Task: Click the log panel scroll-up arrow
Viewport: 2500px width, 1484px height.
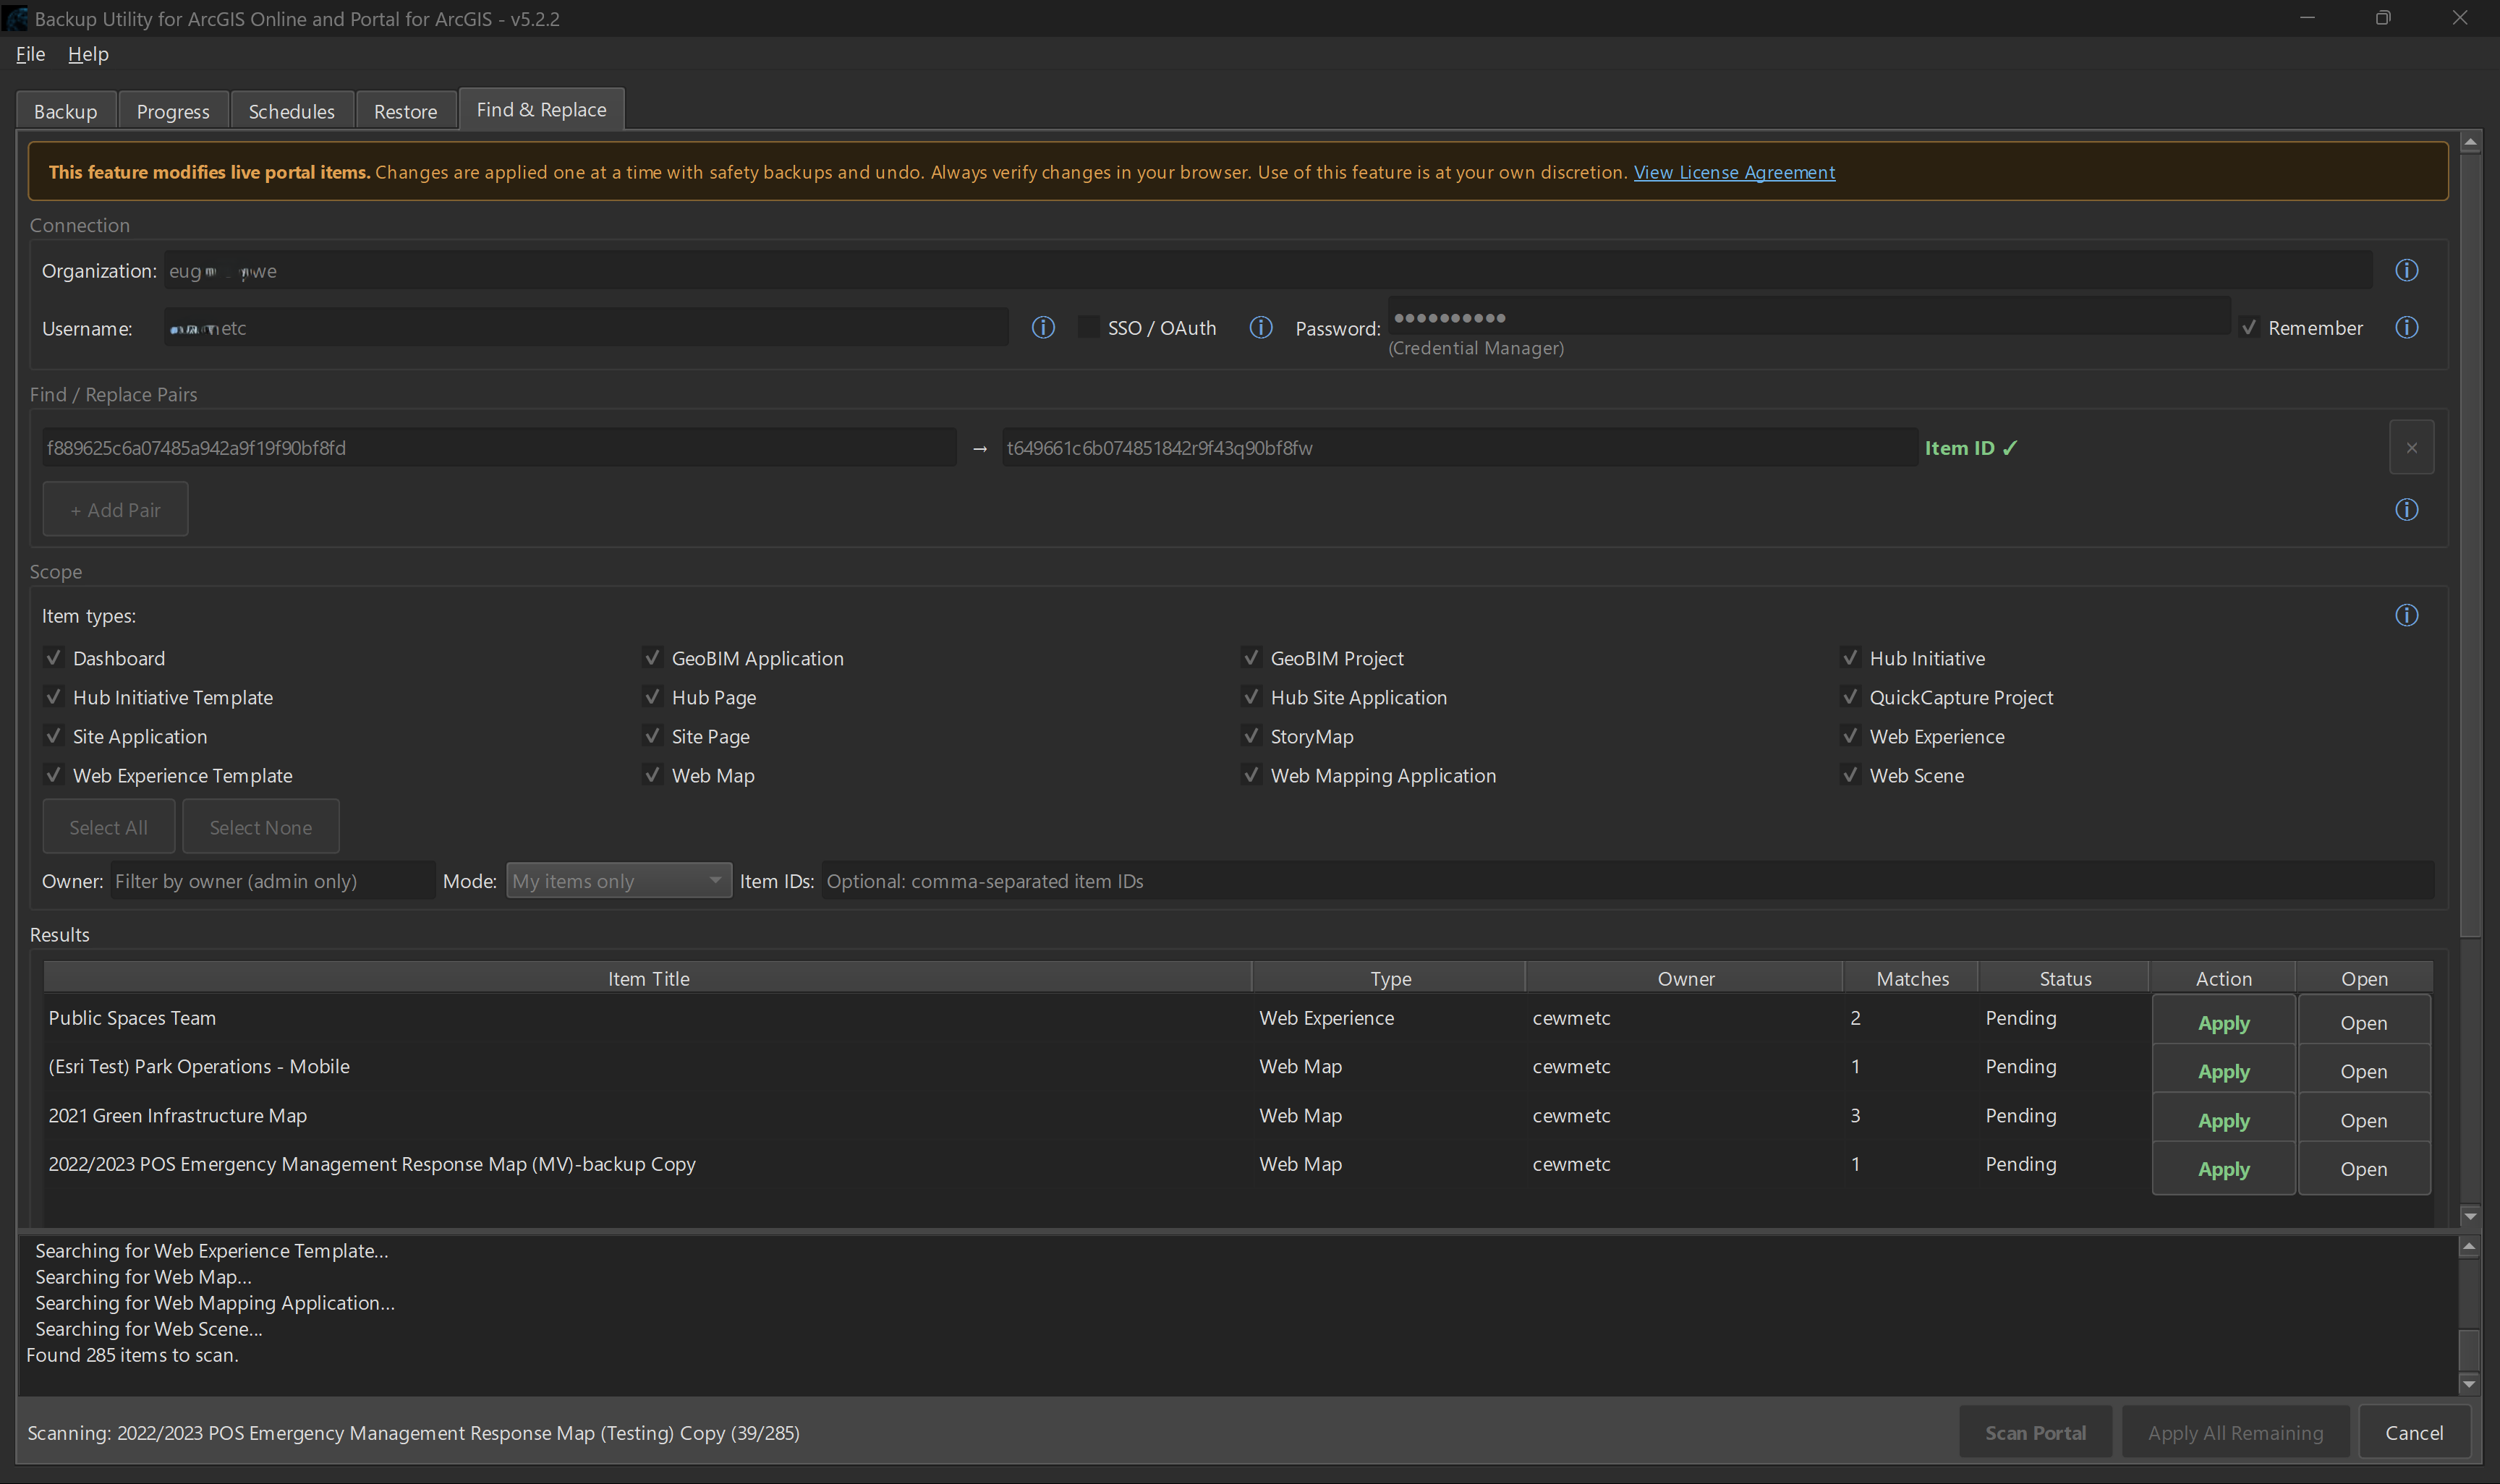Action: point(2470,1246)
